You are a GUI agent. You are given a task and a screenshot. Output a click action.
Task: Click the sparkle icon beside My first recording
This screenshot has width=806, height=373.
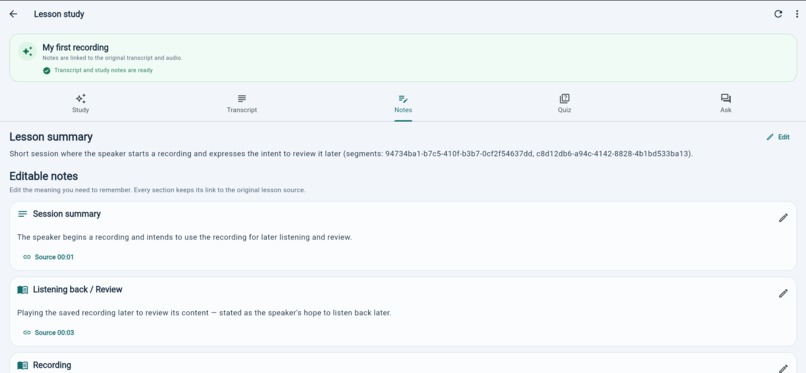27,51
